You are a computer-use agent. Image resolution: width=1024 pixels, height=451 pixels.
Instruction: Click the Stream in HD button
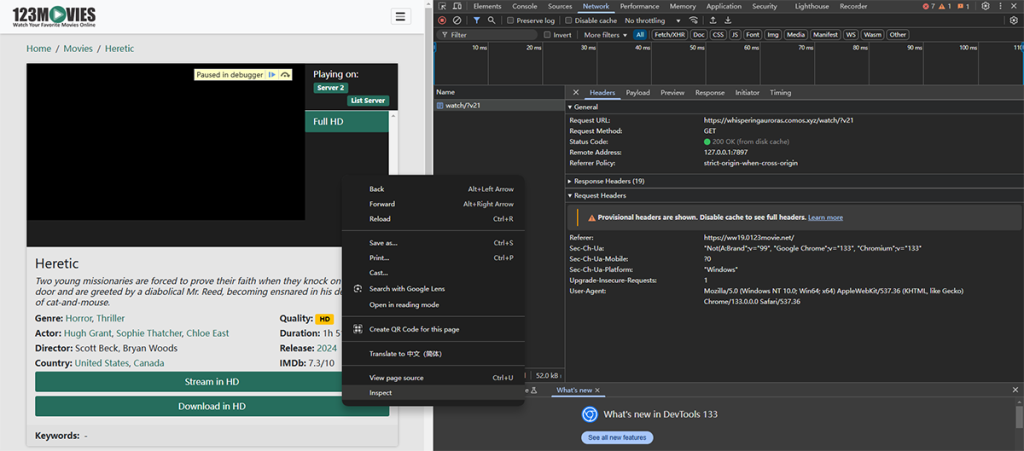[212, 382]
